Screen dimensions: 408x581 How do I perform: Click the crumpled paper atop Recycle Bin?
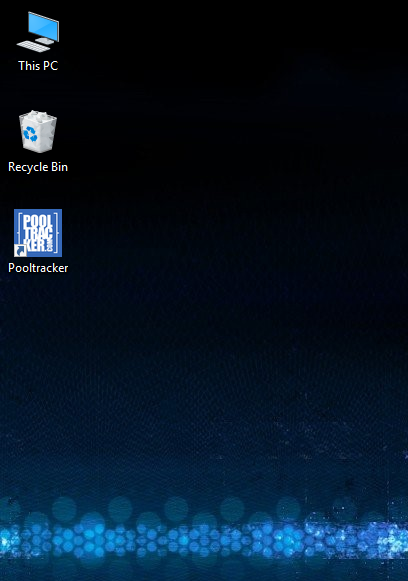(x=38, y=115)
